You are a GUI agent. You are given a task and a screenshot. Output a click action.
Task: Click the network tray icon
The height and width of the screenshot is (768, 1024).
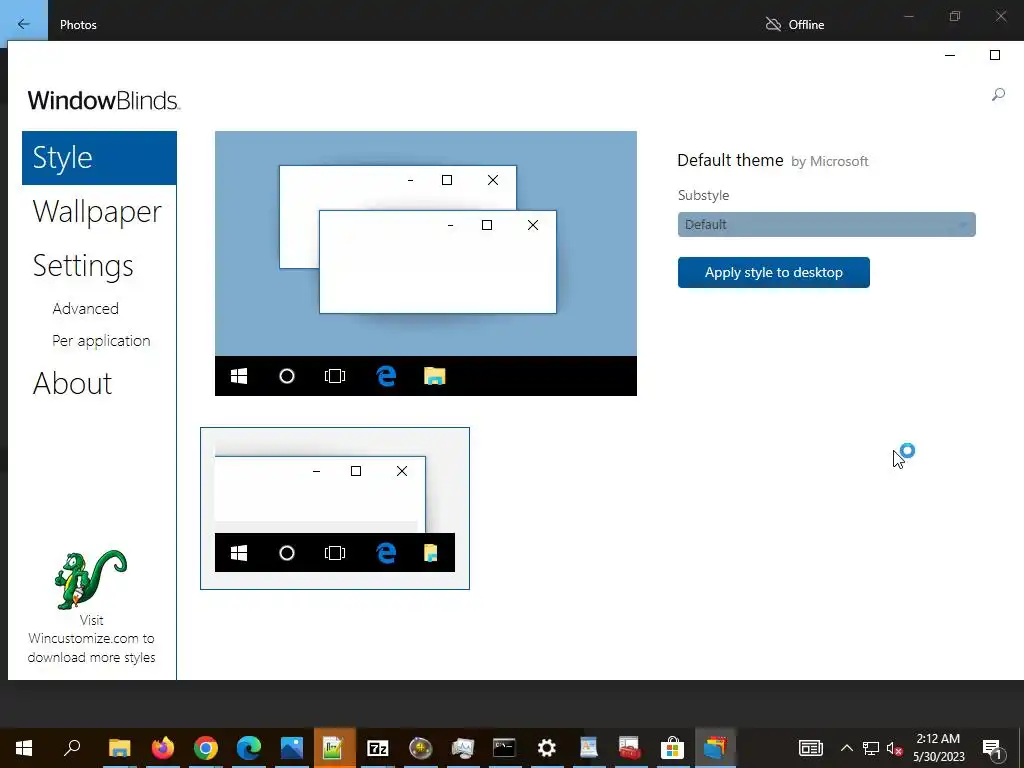(871, 748)
